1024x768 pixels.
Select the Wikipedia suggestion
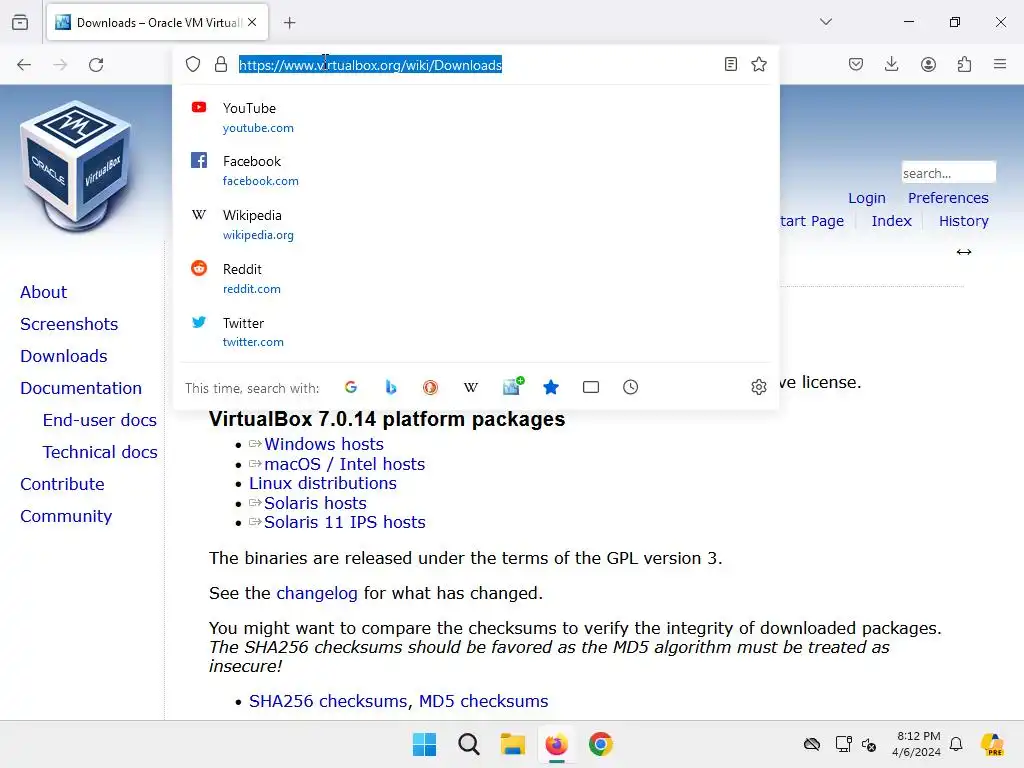click(476, 225)
